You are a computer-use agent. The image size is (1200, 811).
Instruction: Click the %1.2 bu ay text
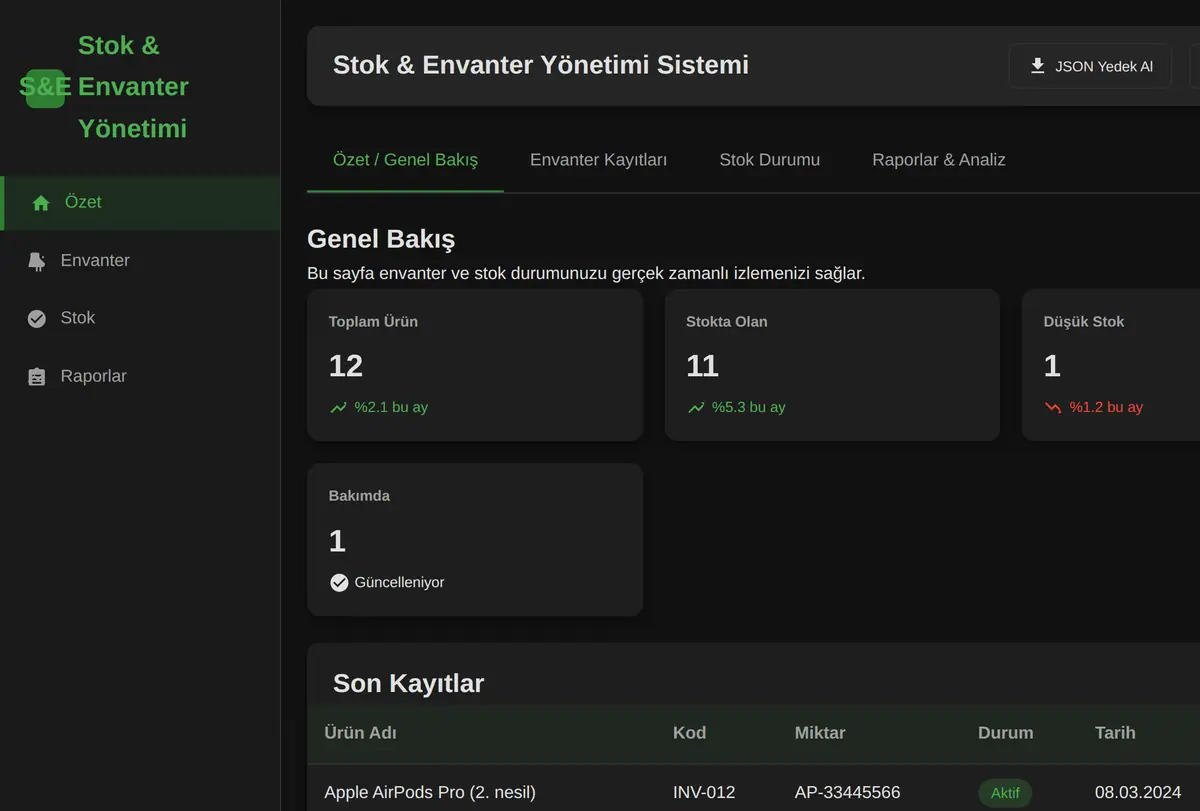tap(1106, 408)
